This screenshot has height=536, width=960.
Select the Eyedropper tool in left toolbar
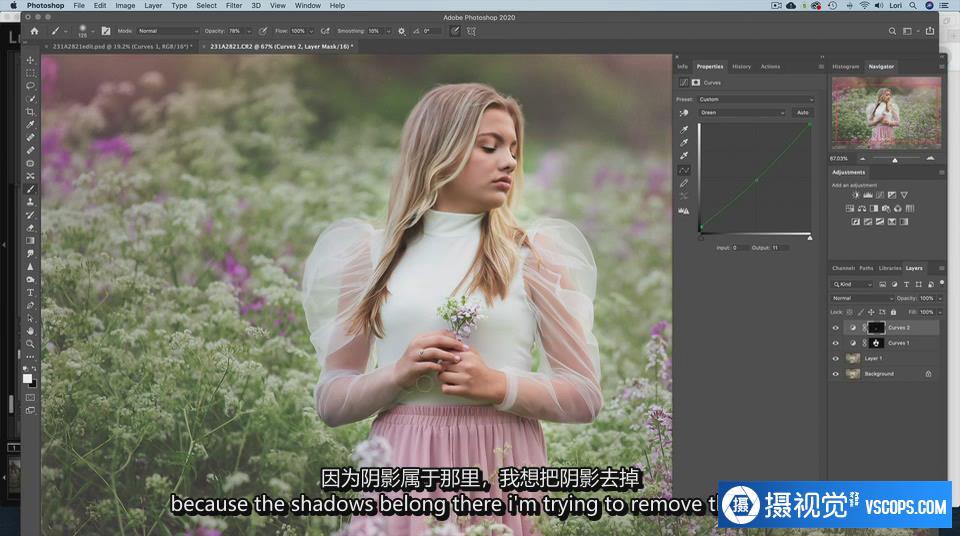[x=30, y=124]
